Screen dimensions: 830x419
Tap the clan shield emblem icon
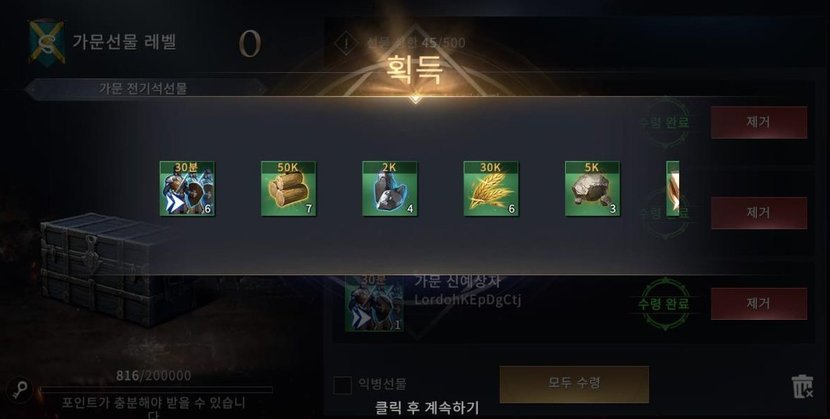click(47, 41)
